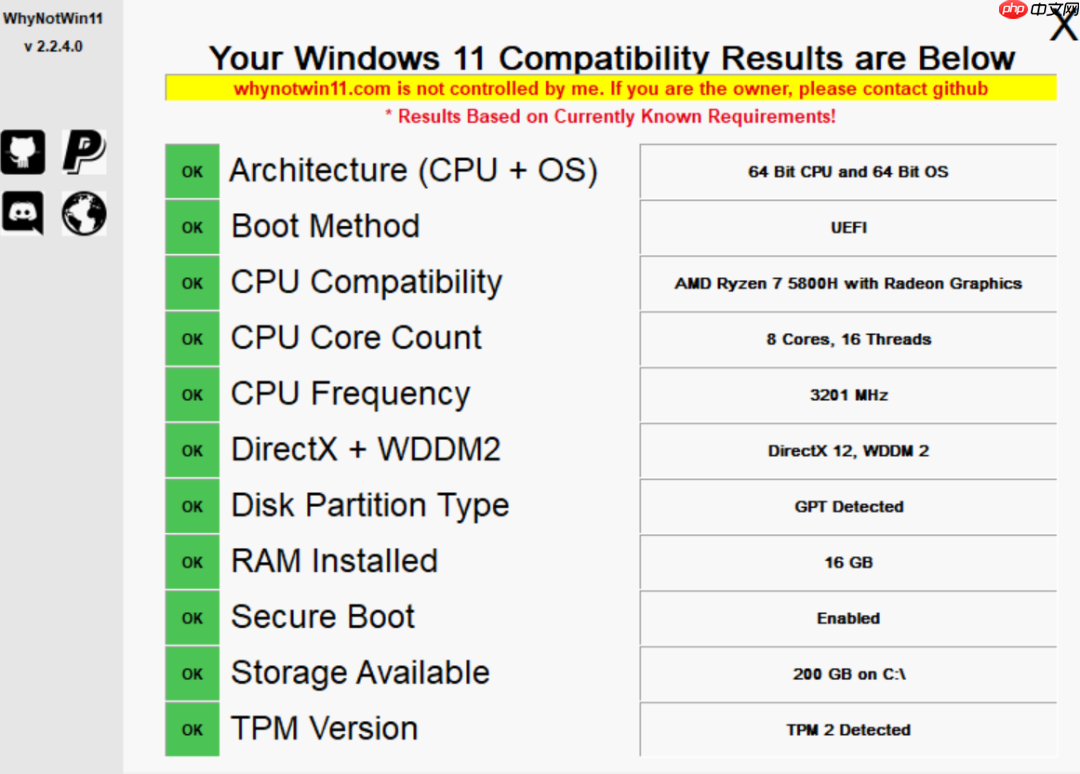Screen dimensions: 1080x774
Task: Click the UEFI result value
Action: pos(848,227)
